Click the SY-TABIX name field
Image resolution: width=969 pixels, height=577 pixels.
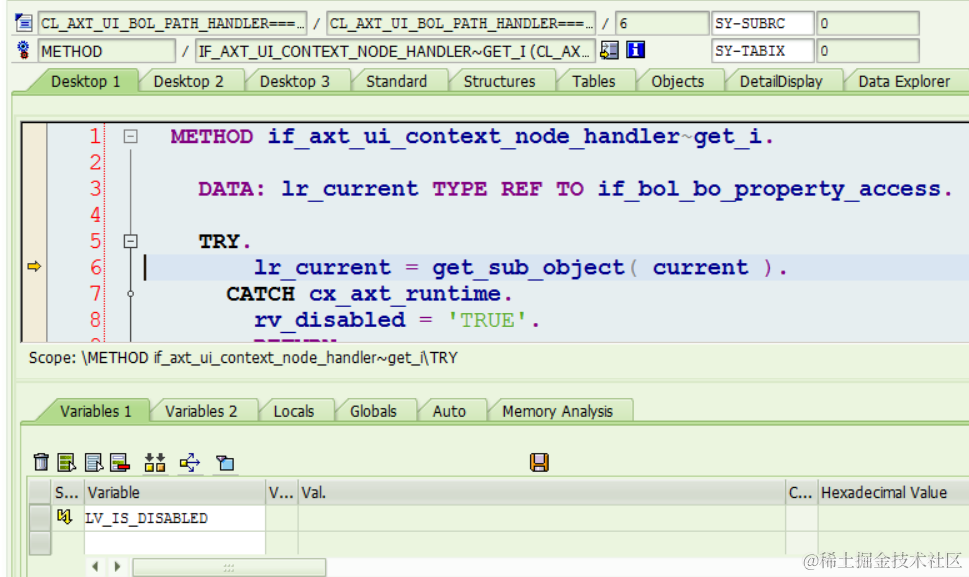click(x=763, y=51)
